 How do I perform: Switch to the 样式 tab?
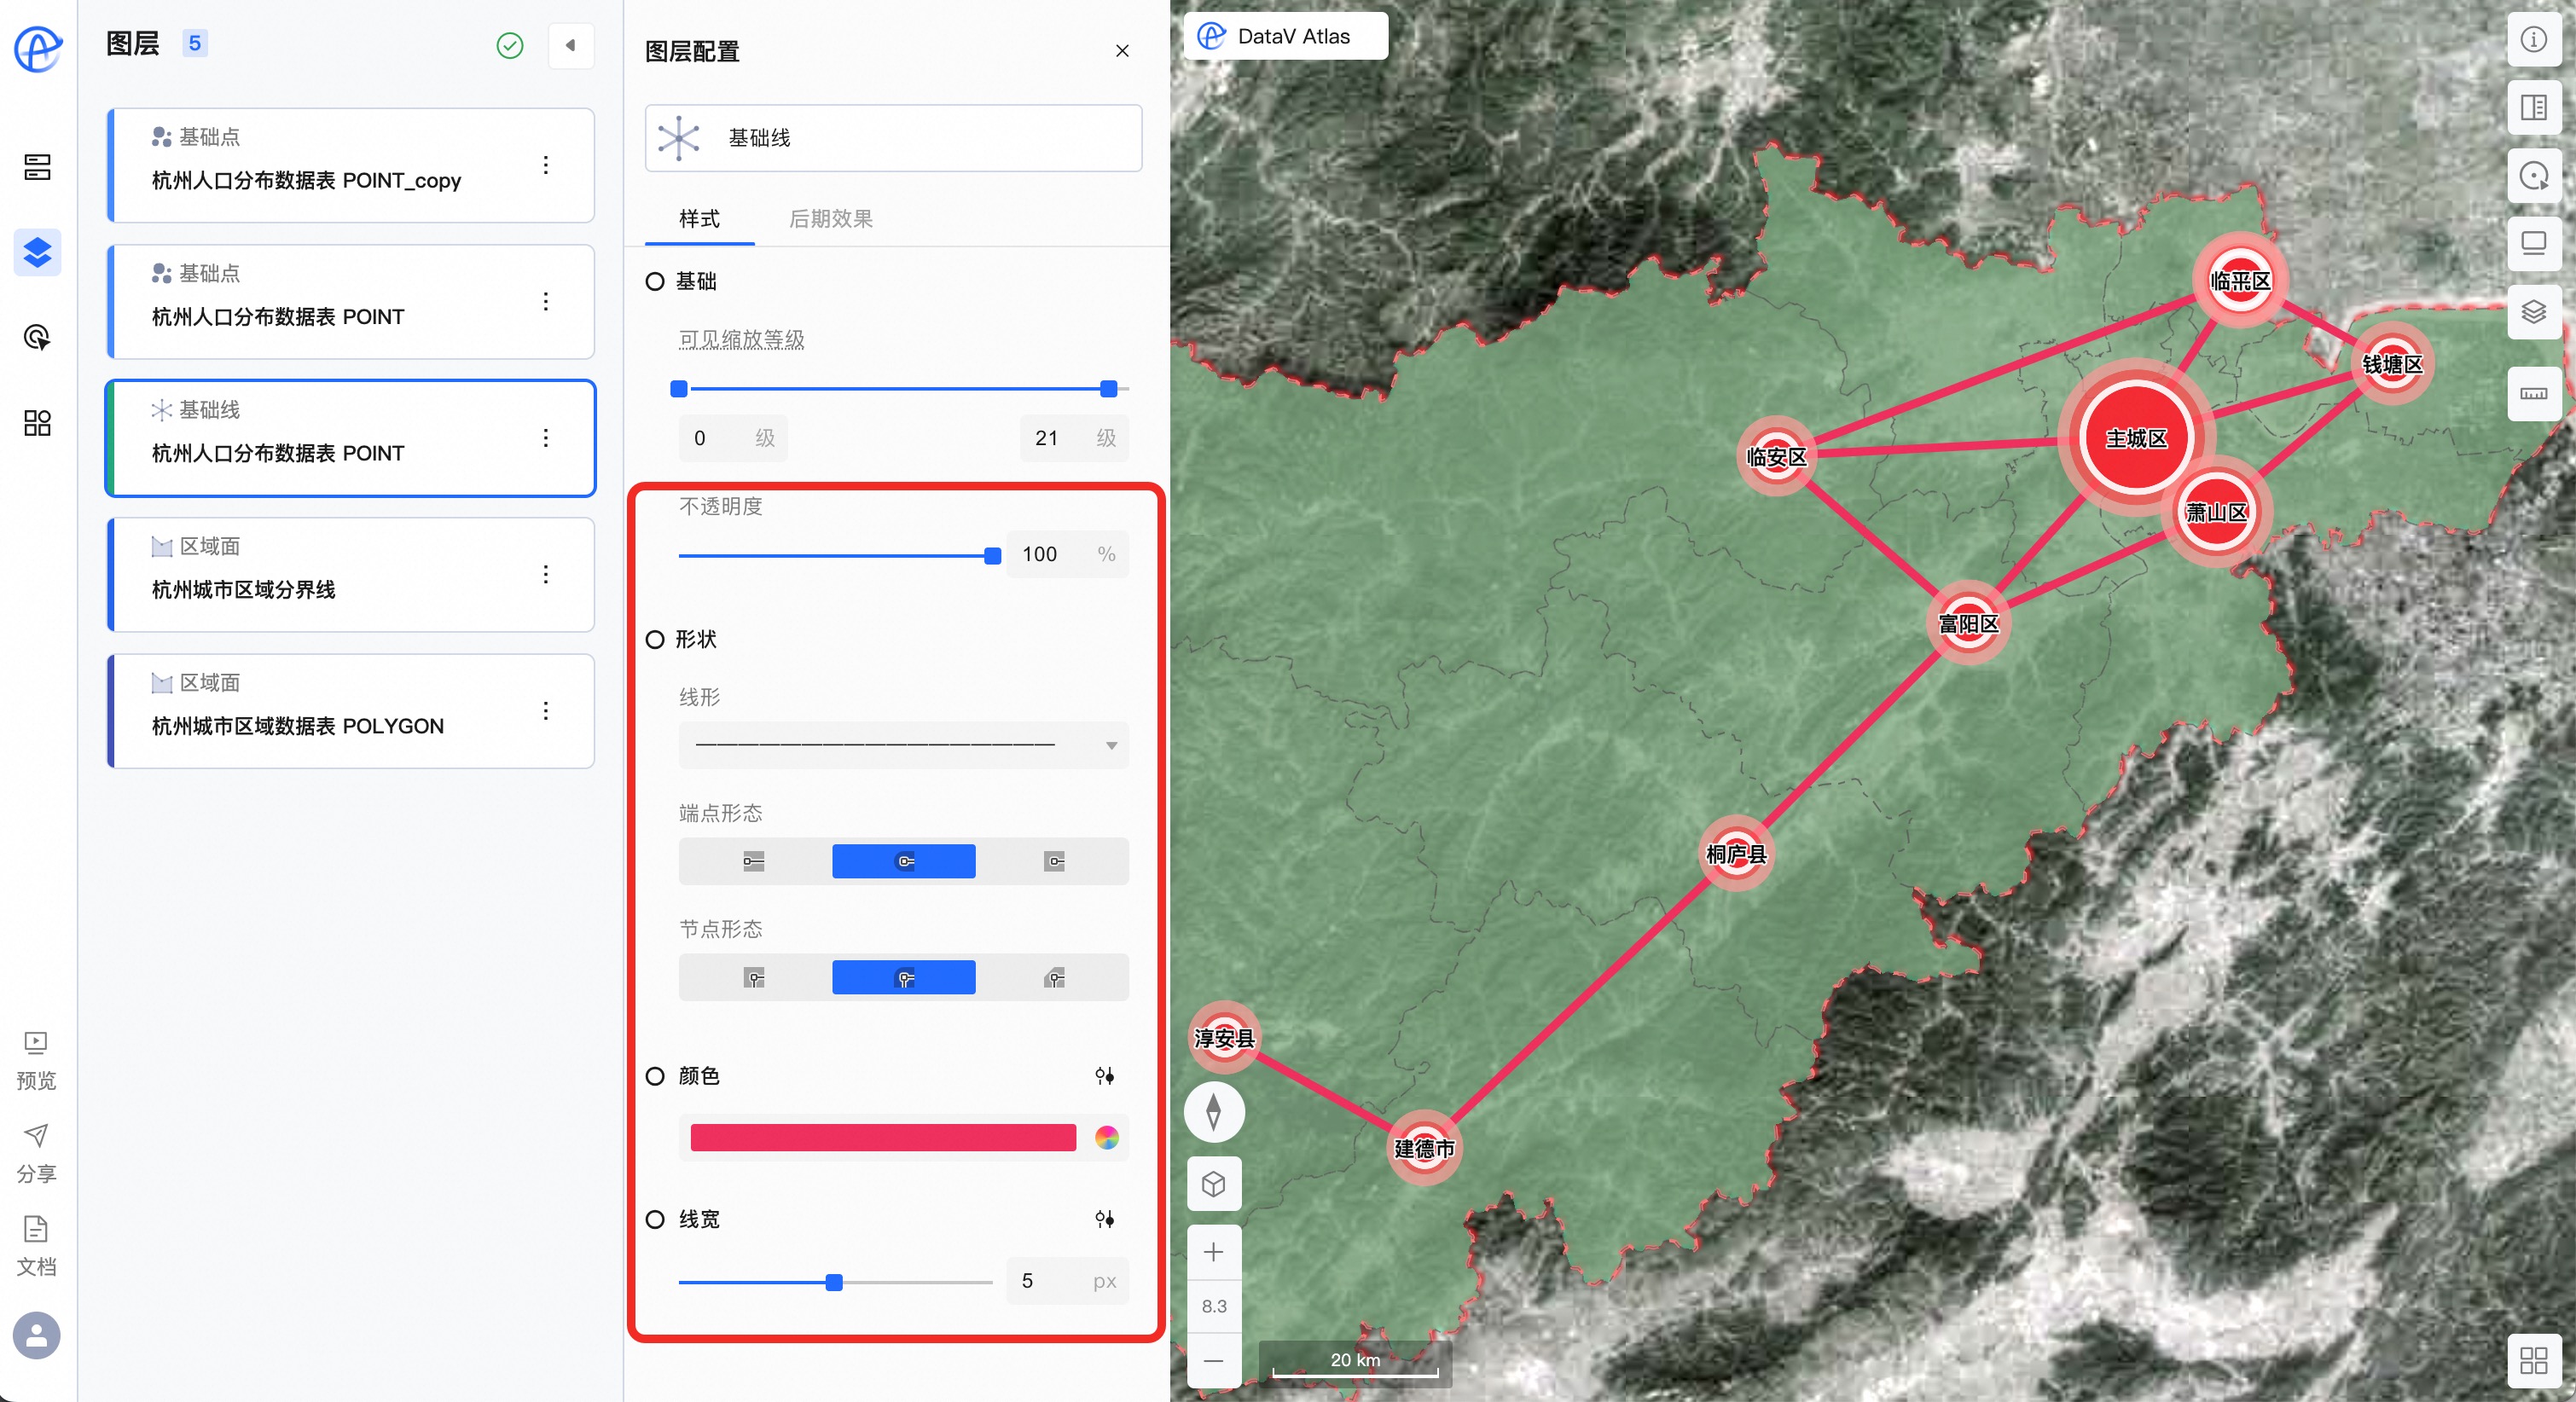[699, 219]
